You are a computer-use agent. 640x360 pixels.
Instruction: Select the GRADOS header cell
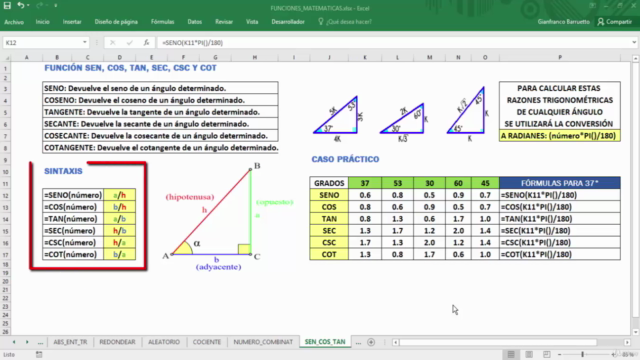(x=329, y=183)
